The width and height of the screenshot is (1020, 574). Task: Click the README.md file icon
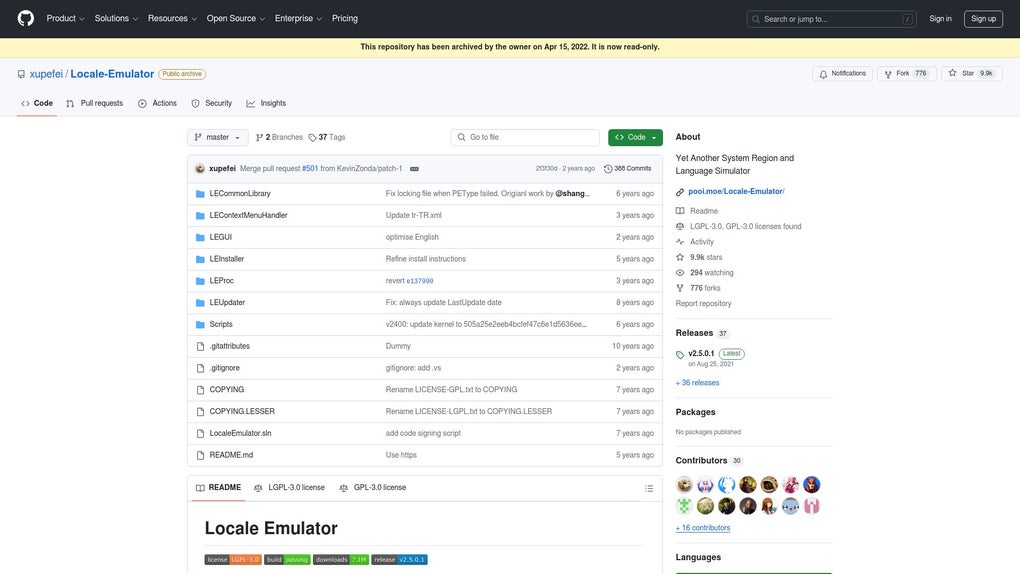pos(200,456)
